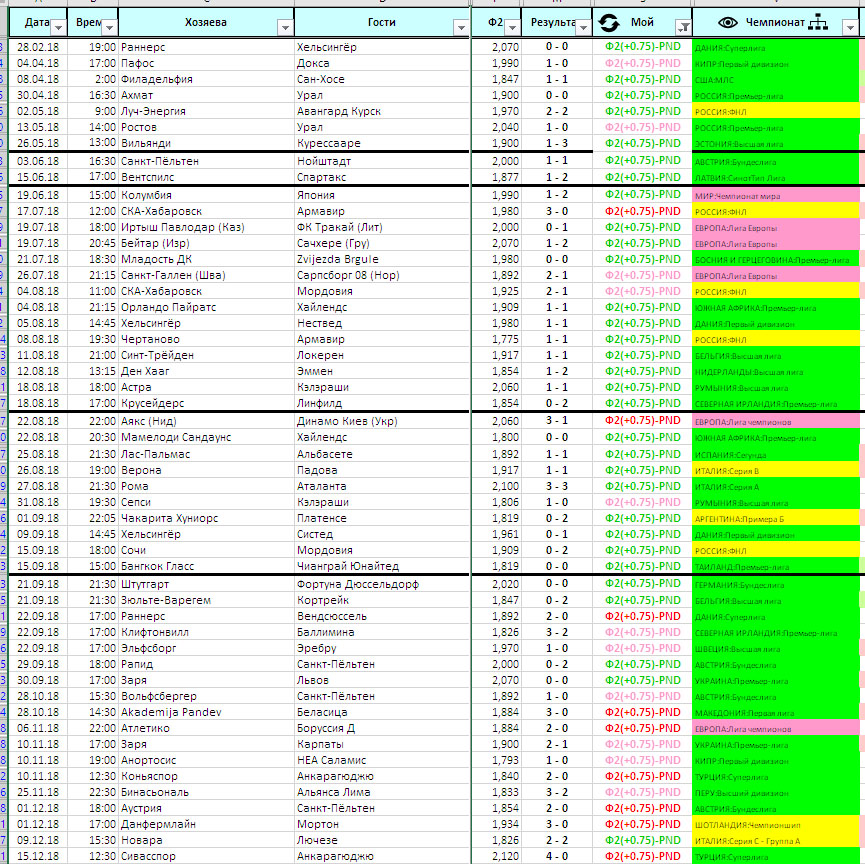Click the refresh arrows icon beside Мой
Screen dimensions: 865x864
[608, 23]
